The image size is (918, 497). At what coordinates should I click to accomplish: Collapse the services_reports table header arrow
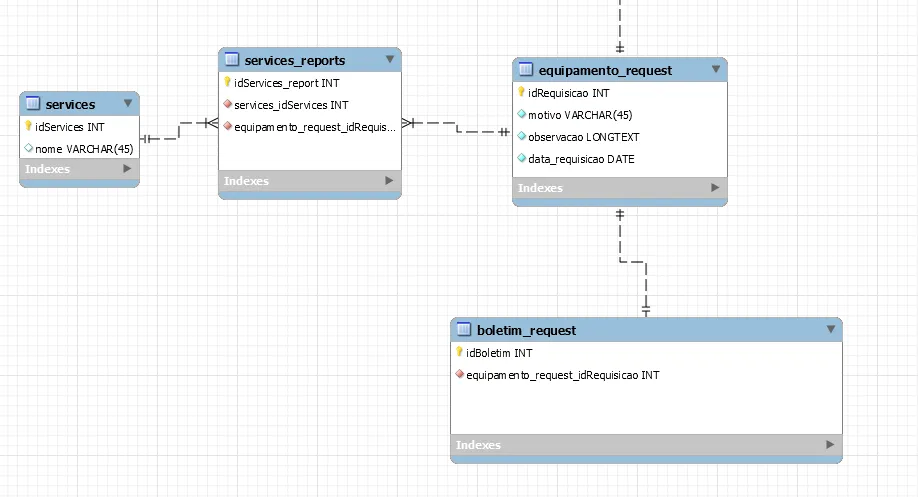pyautogui.click(x=390, y=59)
